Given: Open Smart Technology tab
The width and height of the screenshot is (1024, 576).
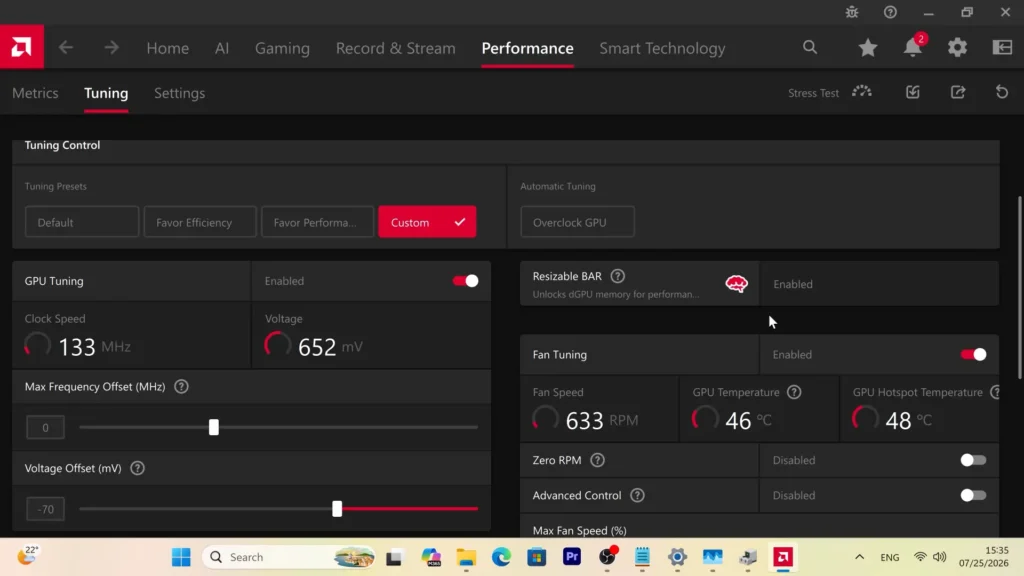Looking at the screenshot, I should (662, 48).
